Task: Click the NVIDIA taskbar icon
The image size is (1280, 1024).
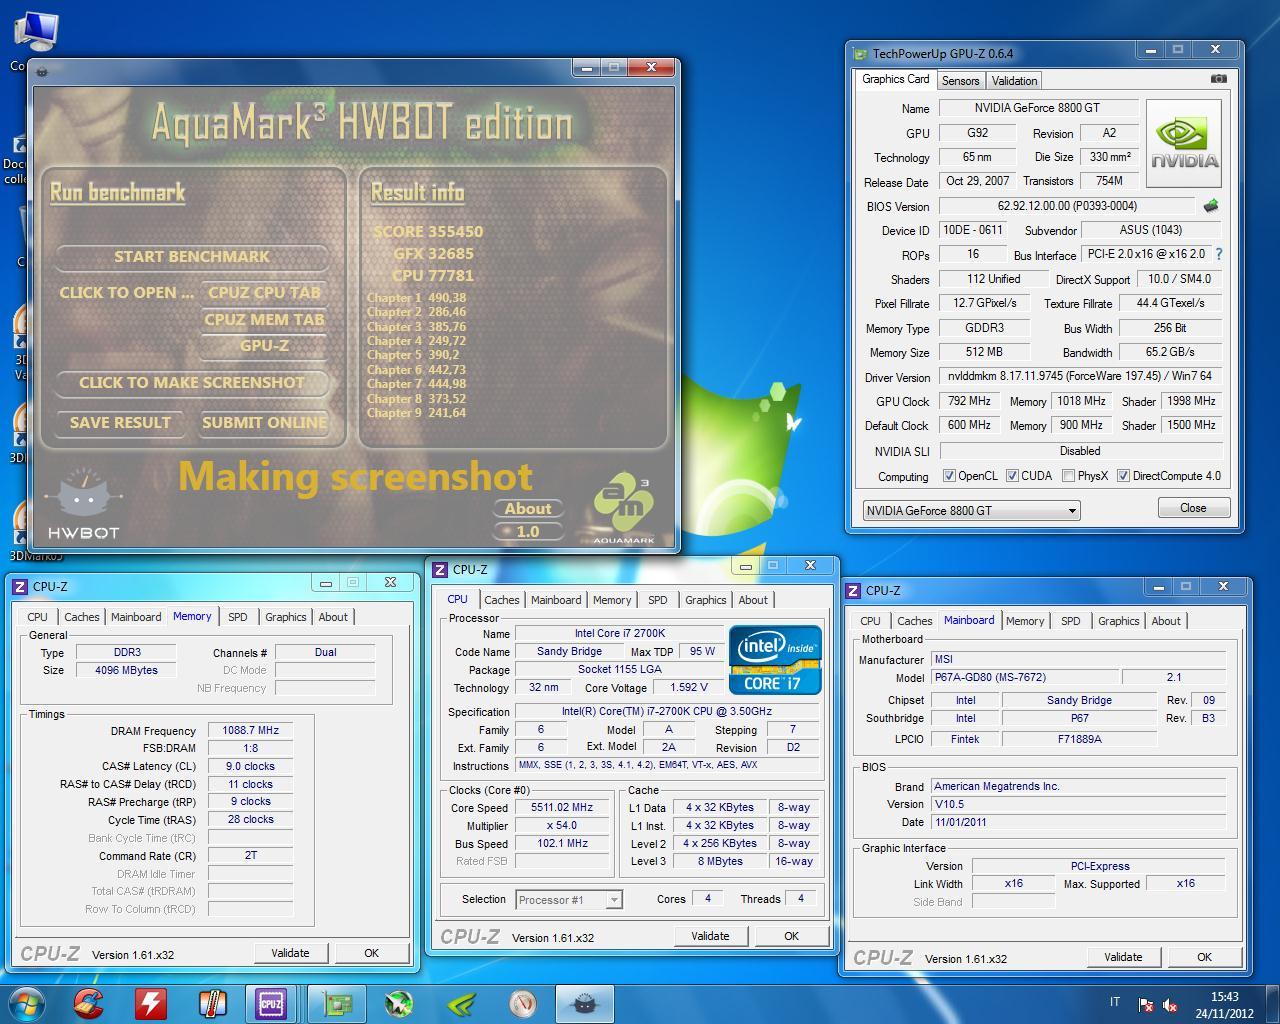Action: (461, 1003)
